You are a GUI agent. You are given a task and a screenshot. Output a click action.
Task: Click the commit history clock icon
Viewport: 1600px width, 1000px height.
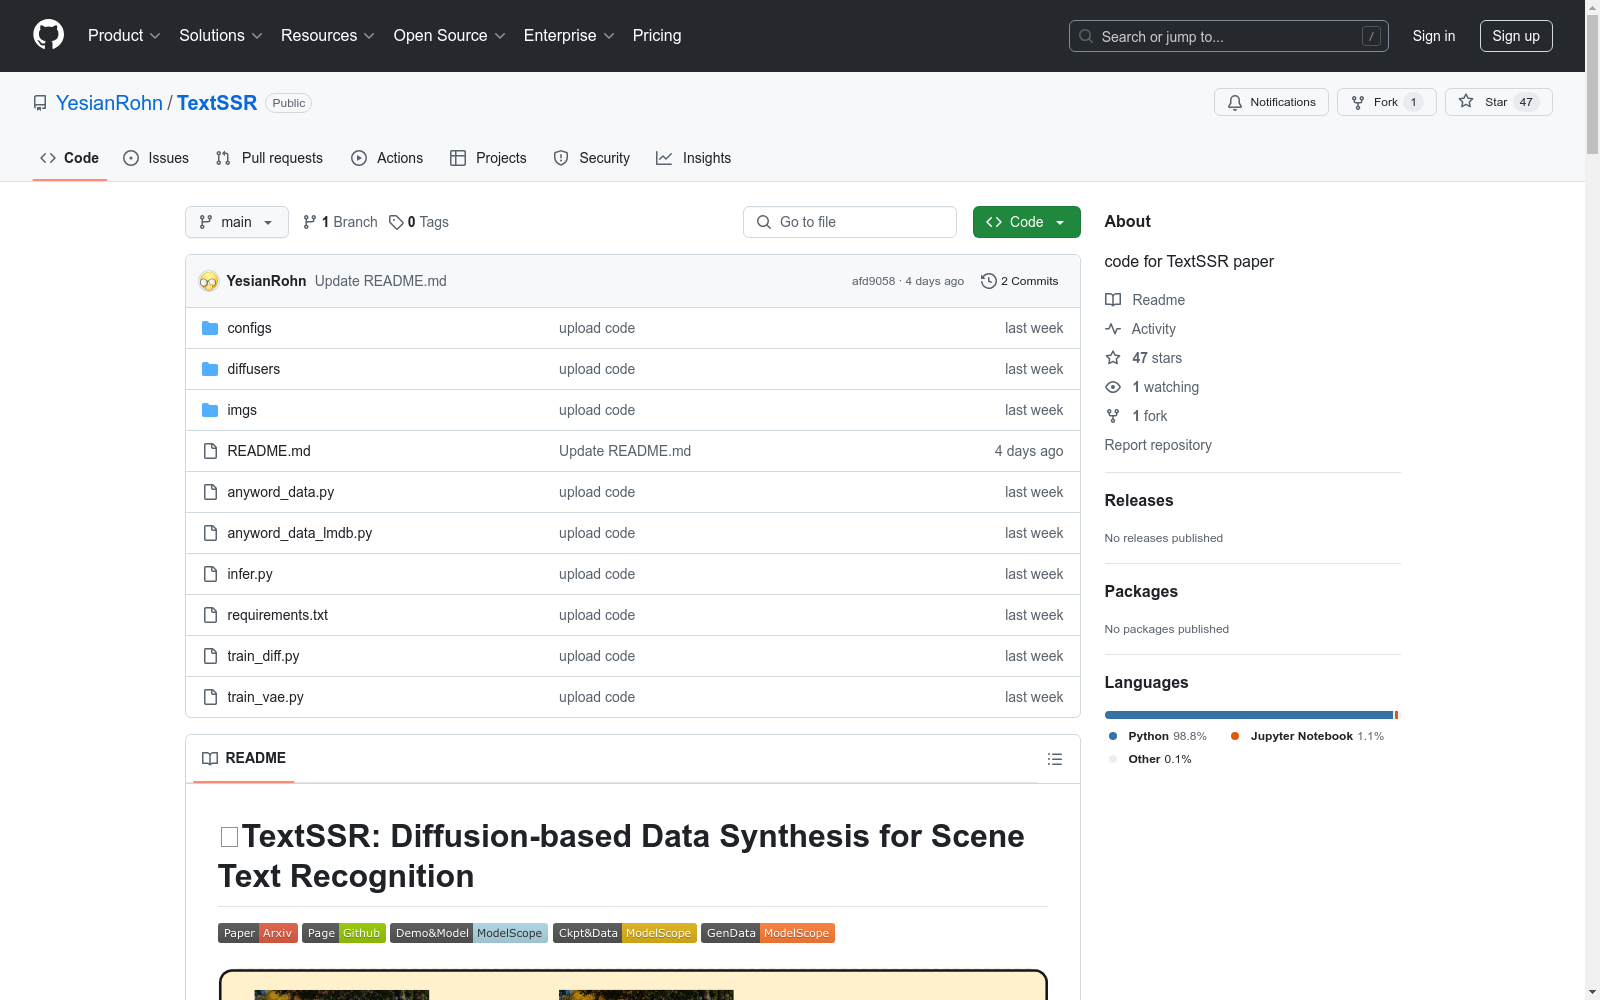[989, 281]
